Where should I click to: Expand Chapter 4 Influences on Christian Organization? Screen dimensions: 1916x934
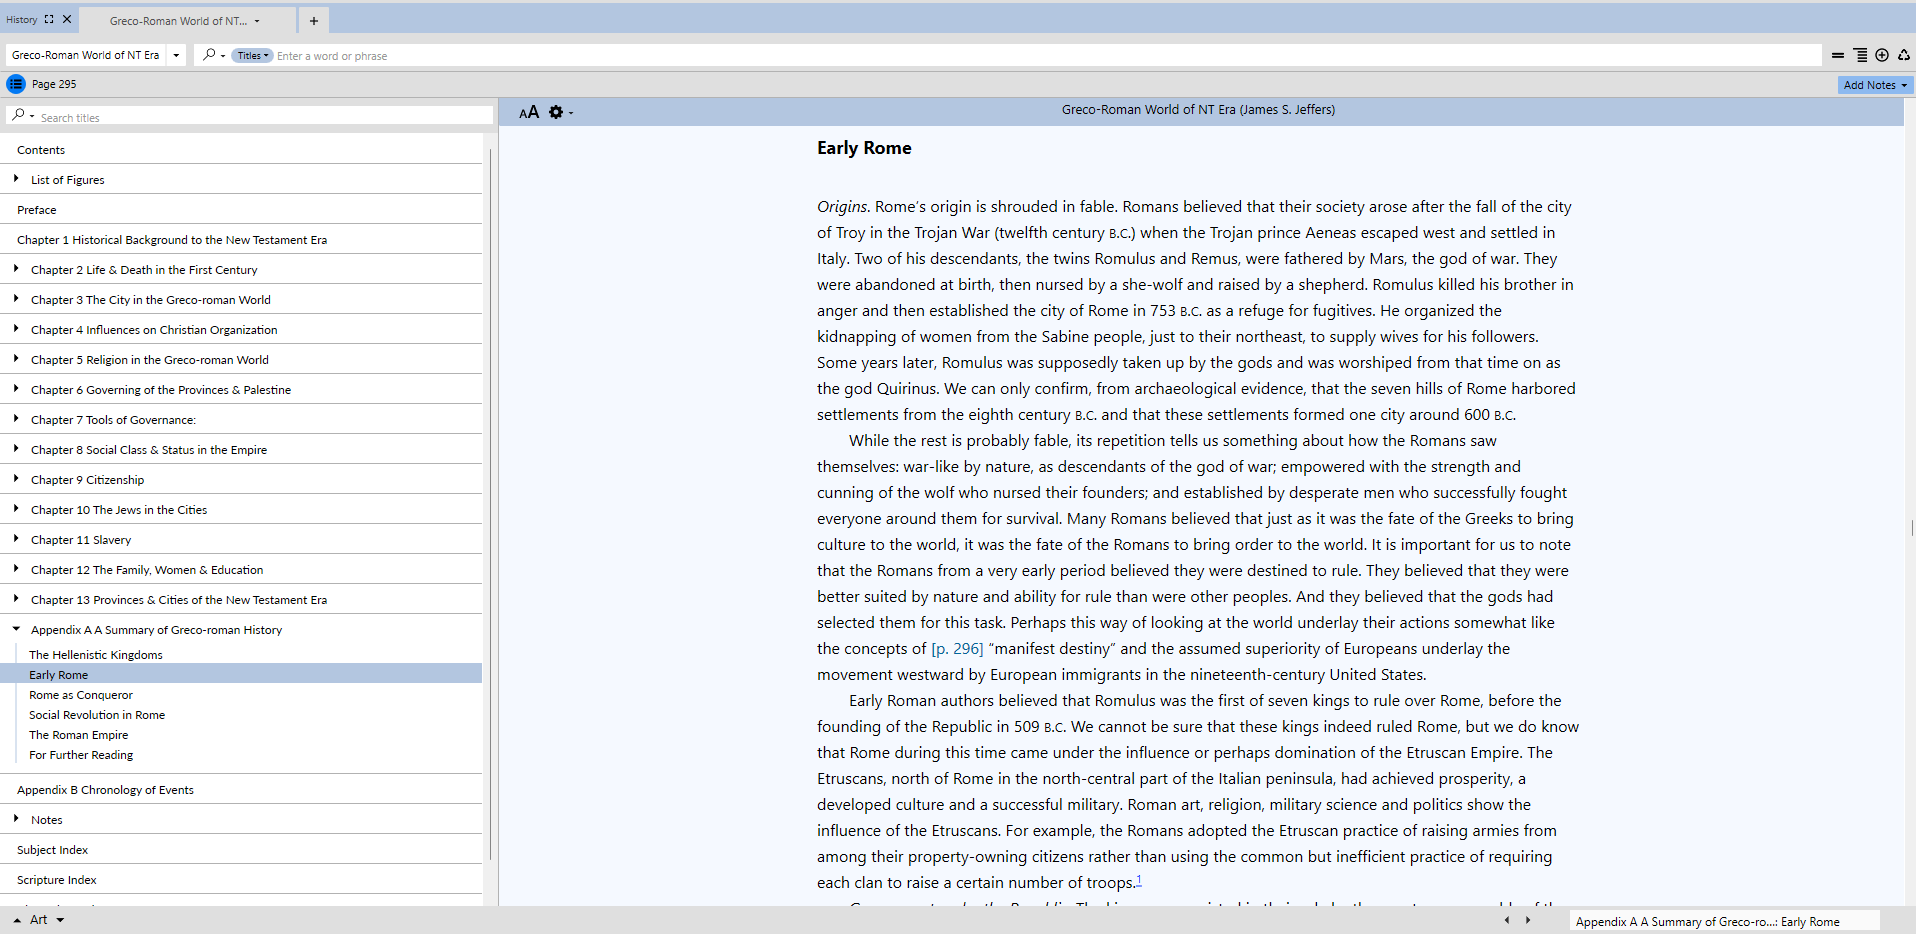(x=16, y=329)
